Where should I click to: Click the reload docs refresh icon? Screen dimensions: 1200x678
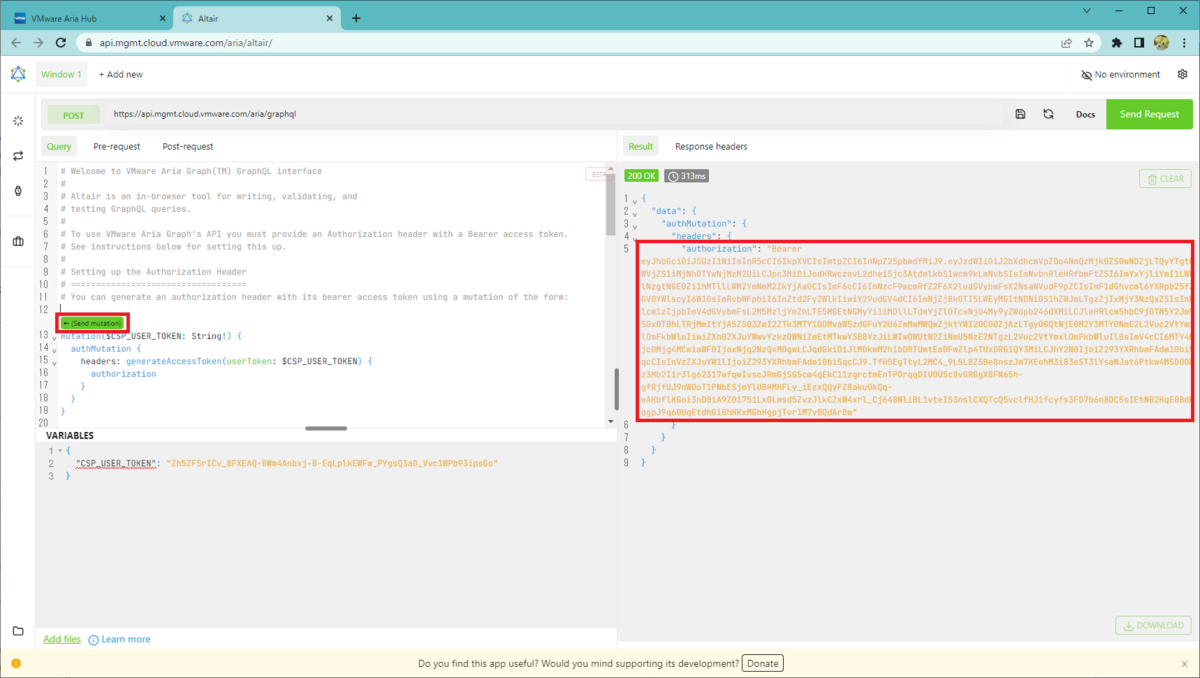pyautogui.click(x=1048, y=114)
